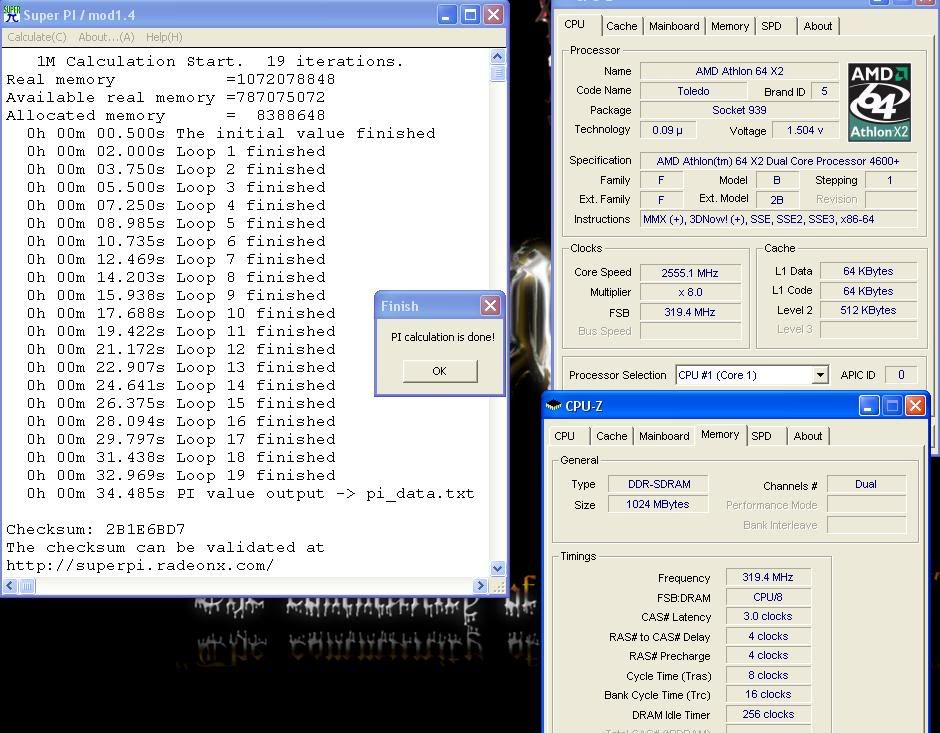Click horizontal scrollbar right arrow in Super PI
Viewport: 940px width, 733px height.
[x=480, y=586]
